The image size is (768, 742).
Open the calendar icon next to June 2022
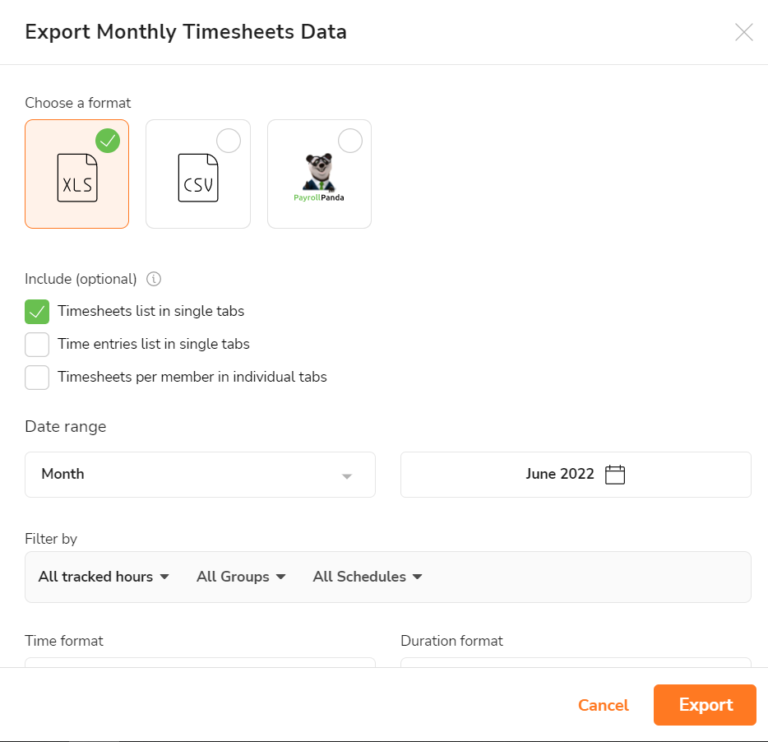[615, 475]
